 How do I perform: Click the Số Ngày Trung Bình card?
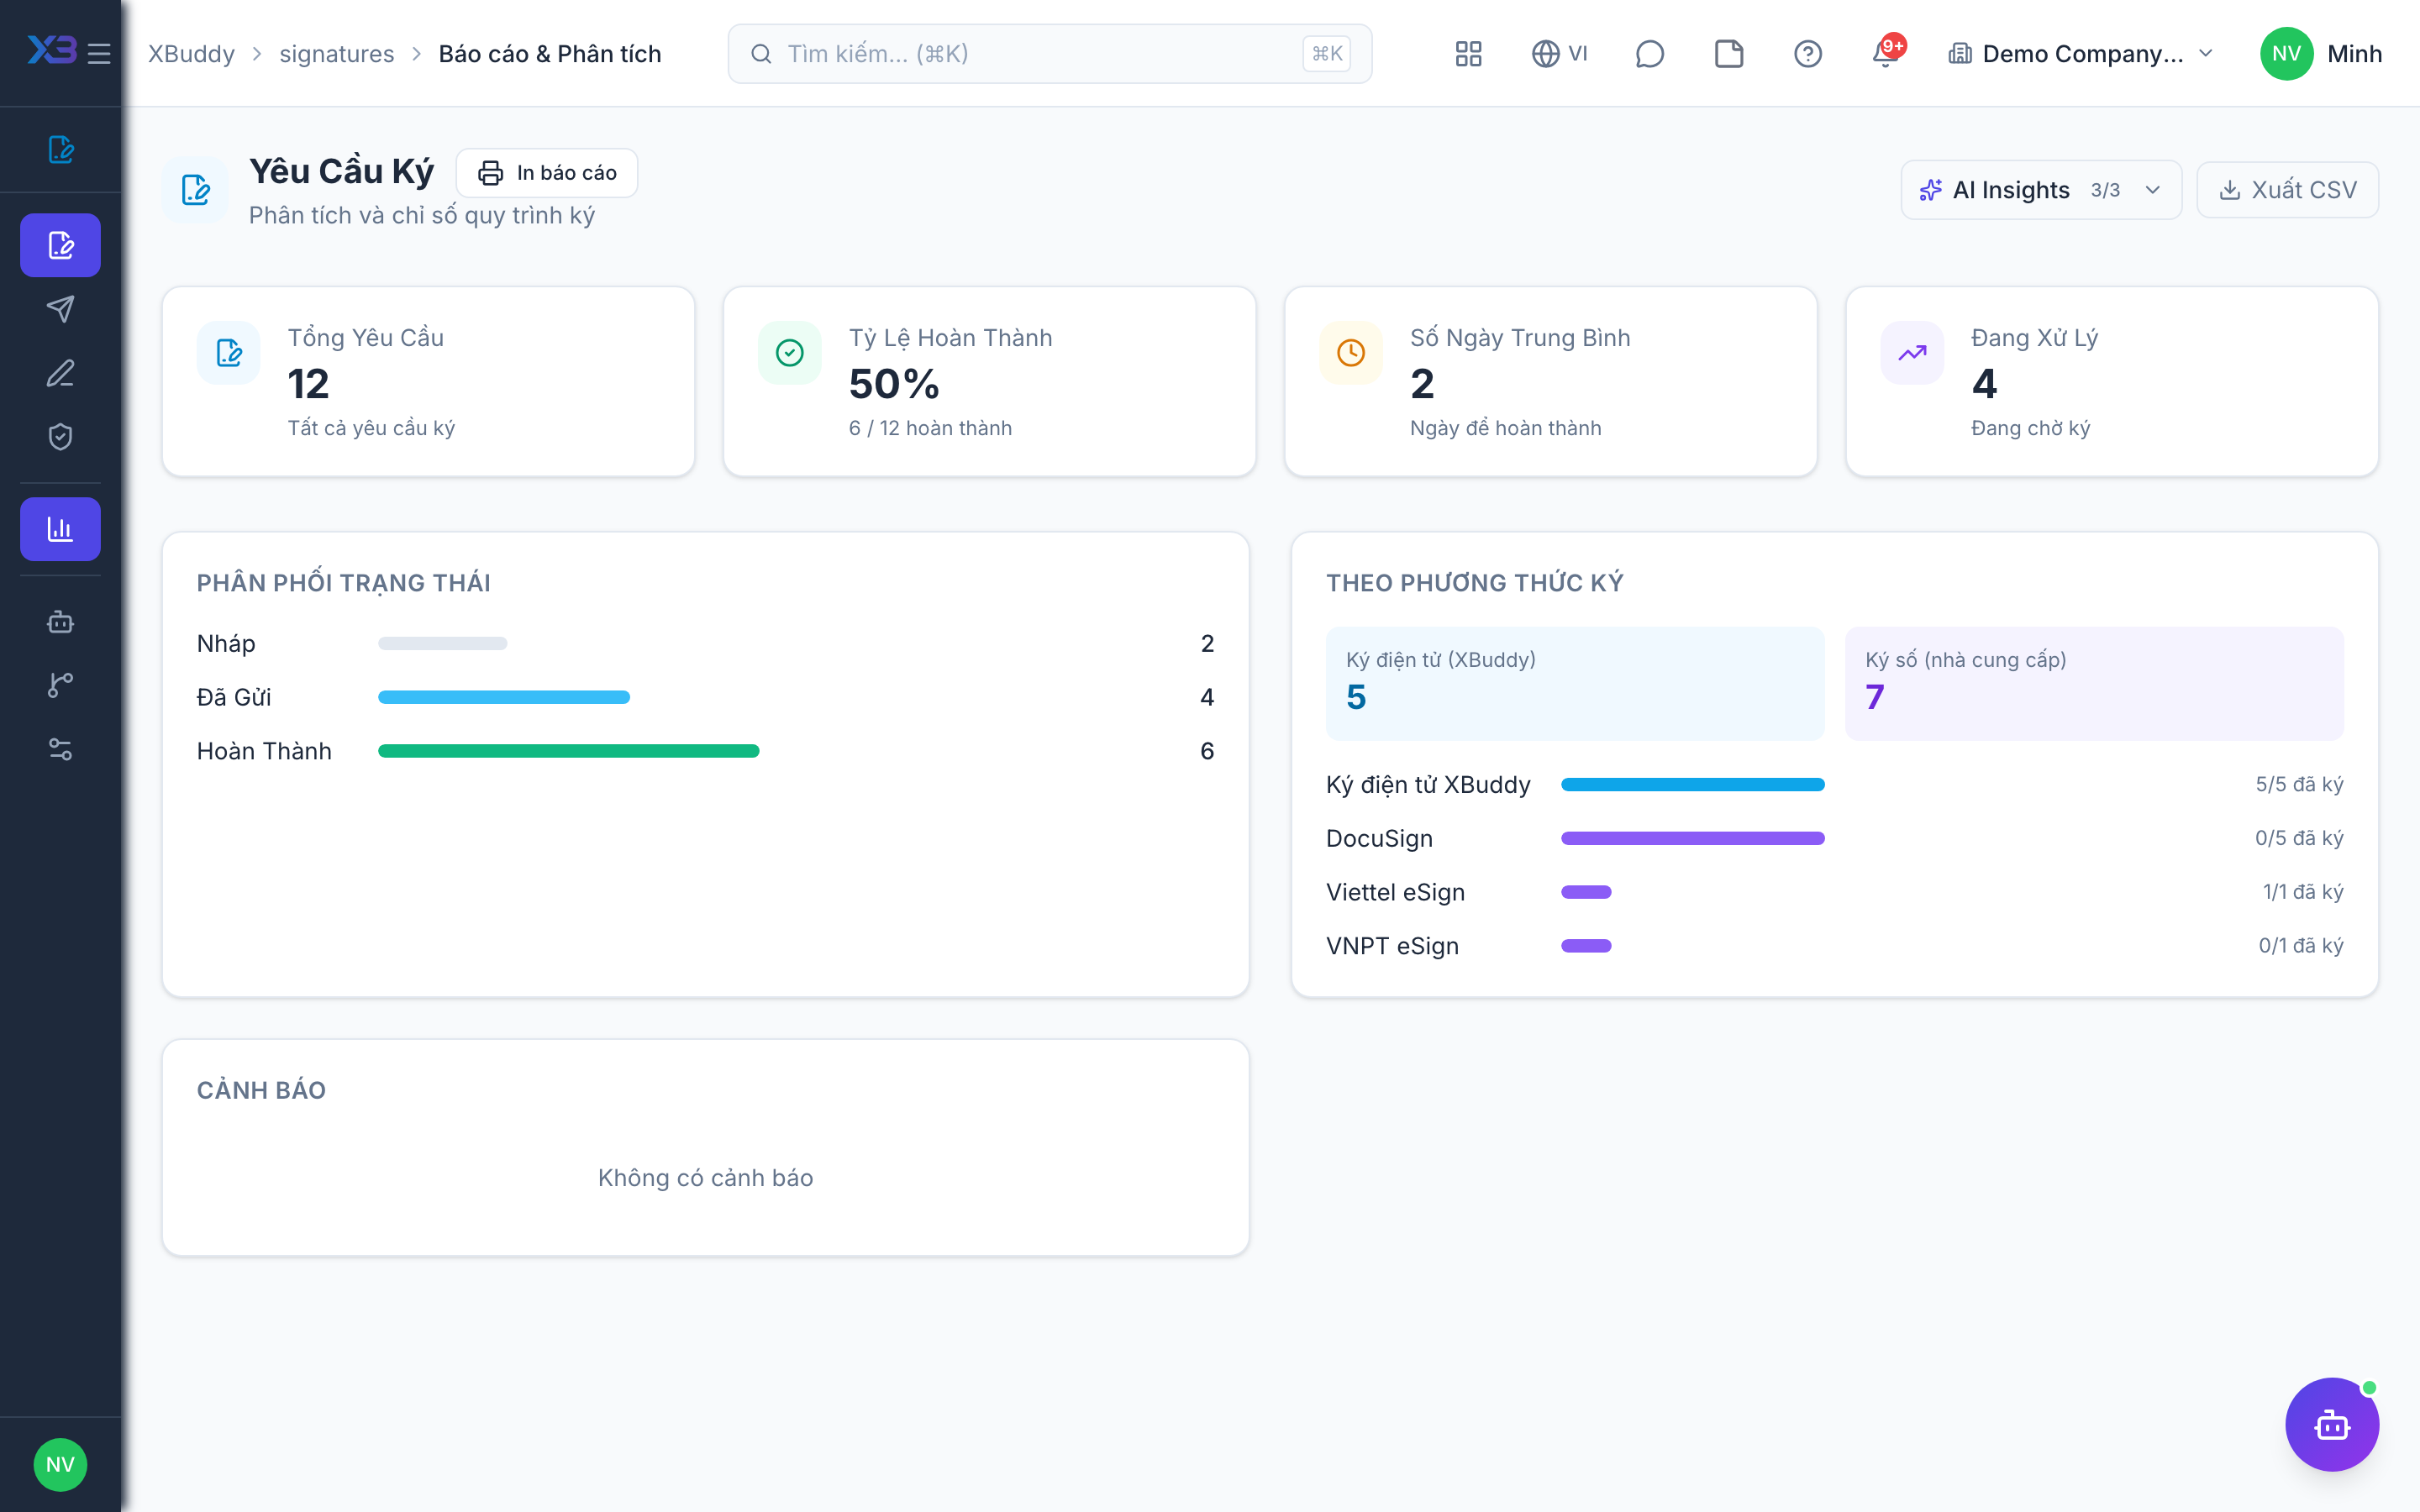coord(1550,381)
